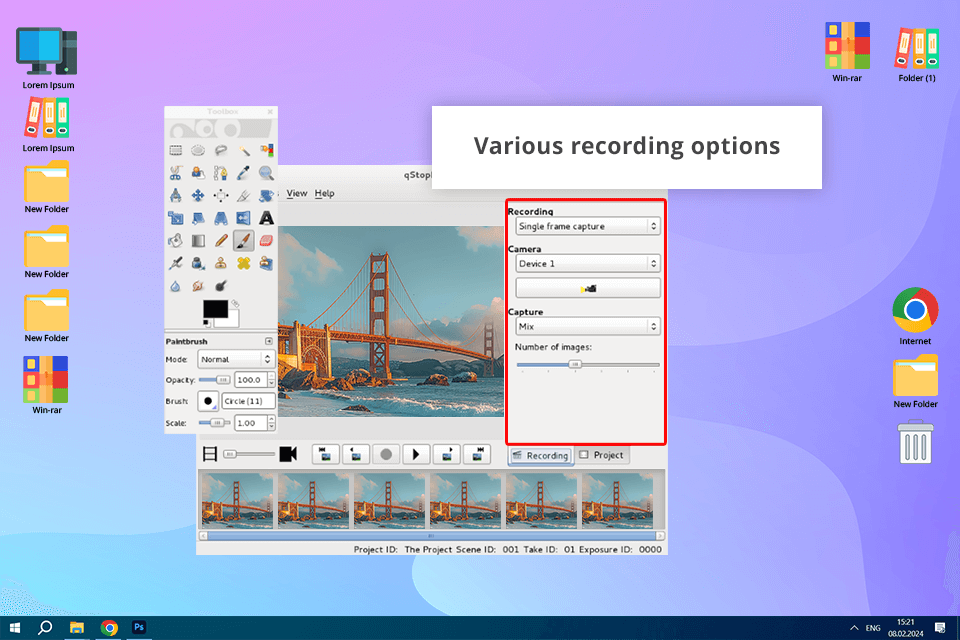Click the Recording tab

(x=540, y=455)
